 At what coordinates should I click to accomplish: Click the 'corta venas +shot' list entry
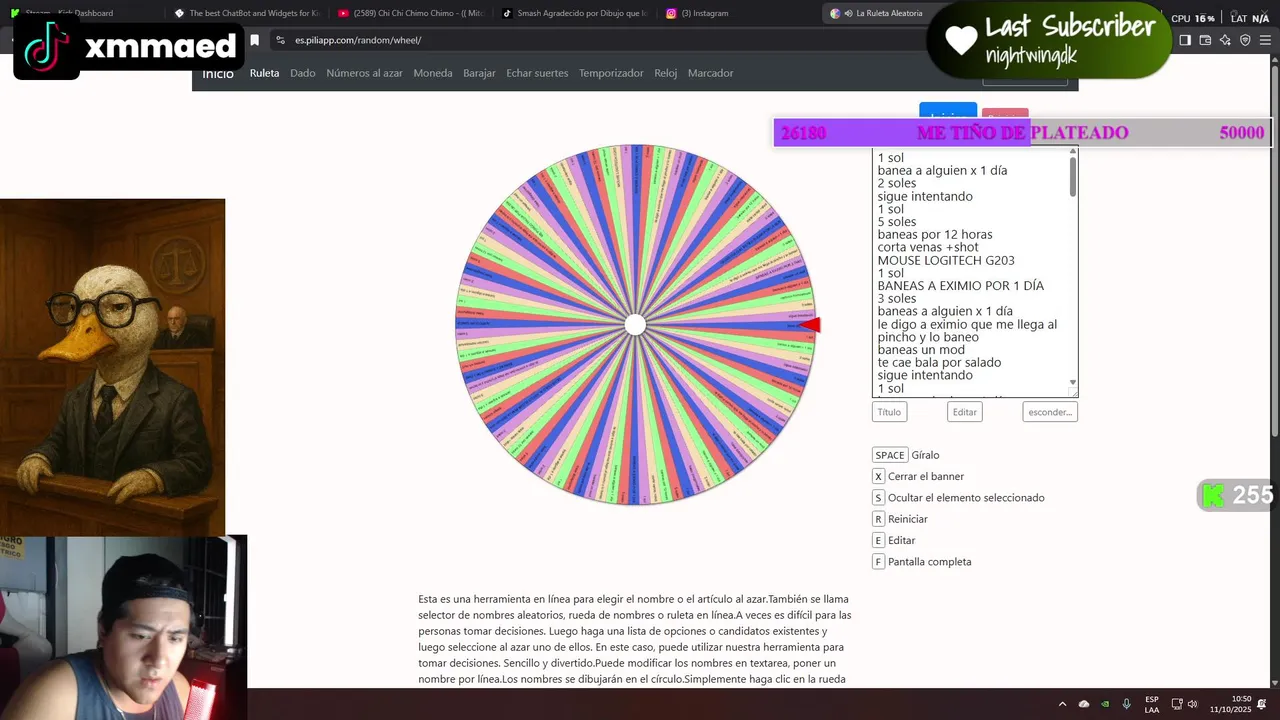[x=928, y=247]
